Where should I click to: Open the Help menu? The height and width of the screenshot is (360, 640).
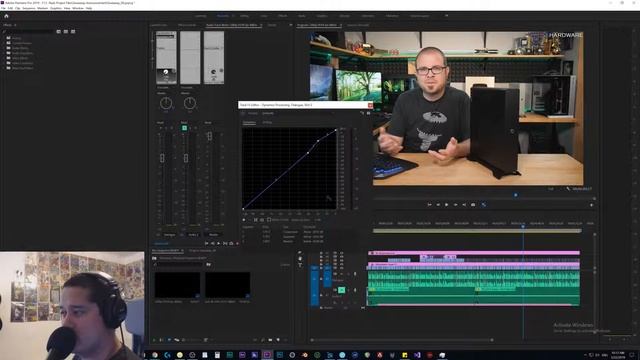pyautogui.click(x=89, y=8)
